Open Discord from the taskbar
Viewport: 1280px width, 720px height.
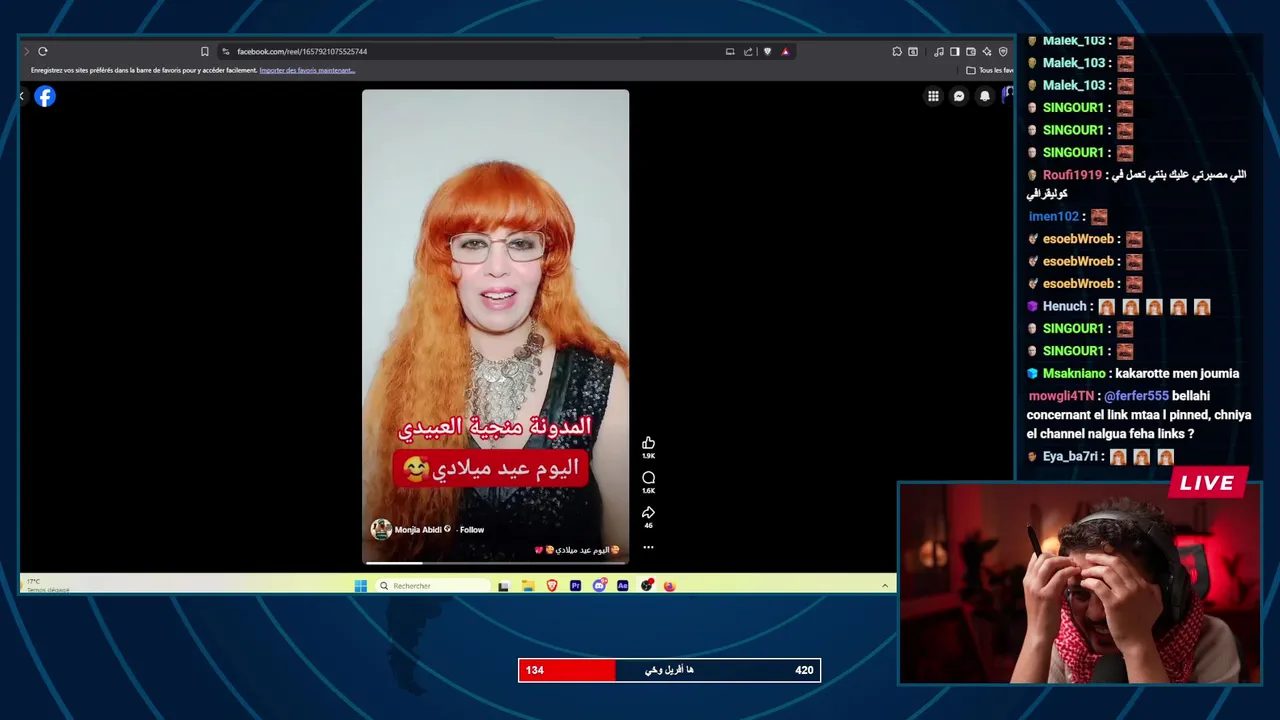point(599,586)
